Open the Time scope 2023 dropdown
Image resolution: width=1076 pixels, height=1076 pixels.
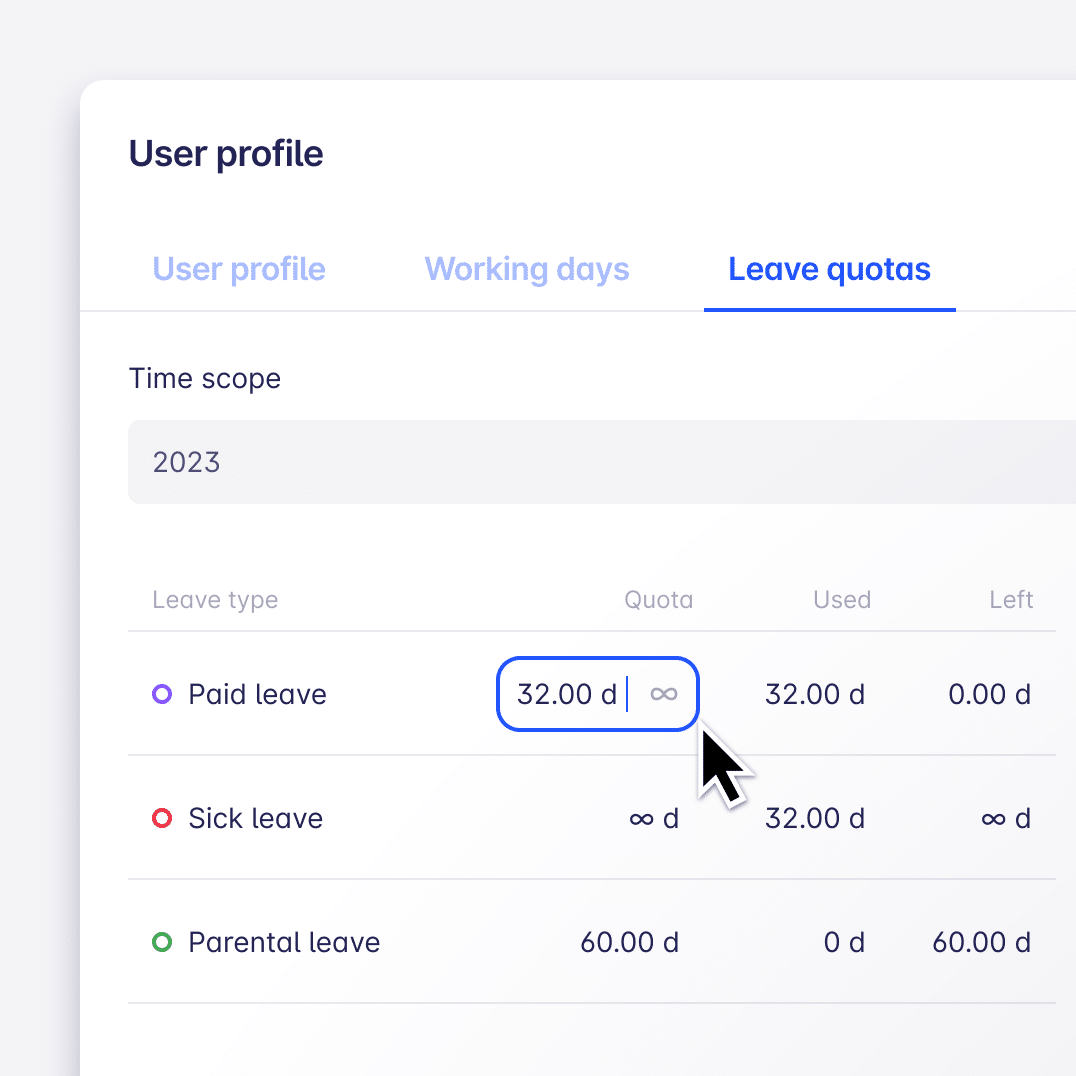[x=600, y=462]
